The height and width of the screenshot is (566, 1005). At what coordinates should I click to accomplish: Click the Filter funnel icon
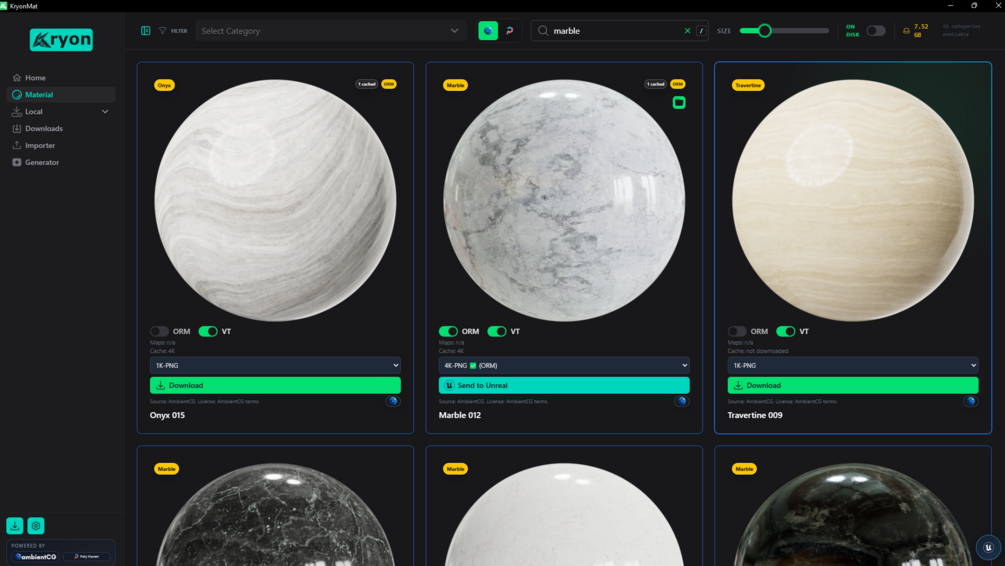click(x=163, y=31)
